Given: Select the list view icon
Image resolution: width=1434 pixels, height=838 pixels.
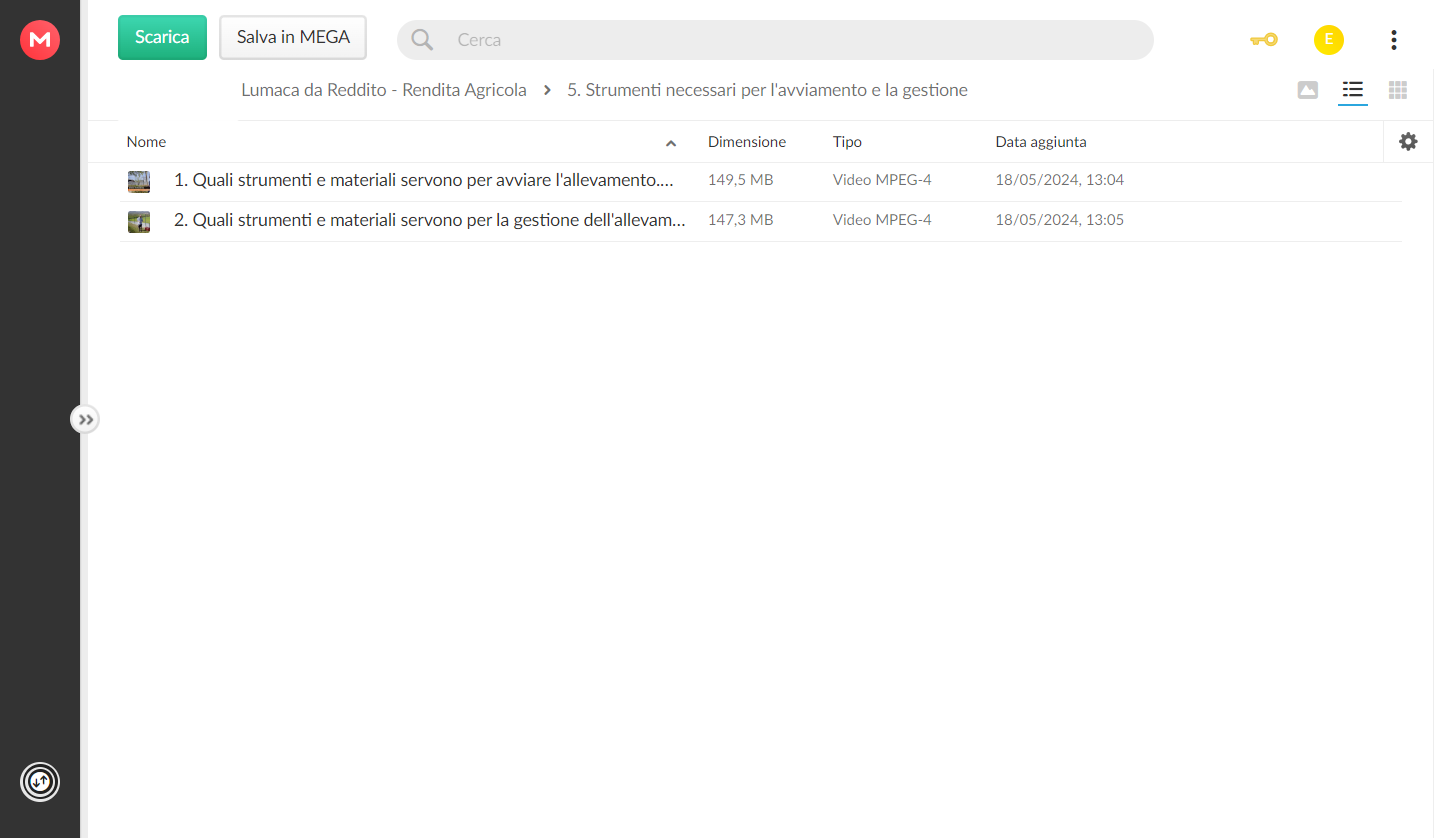Looking at the screenshot, I should (x=1352, y=90).
